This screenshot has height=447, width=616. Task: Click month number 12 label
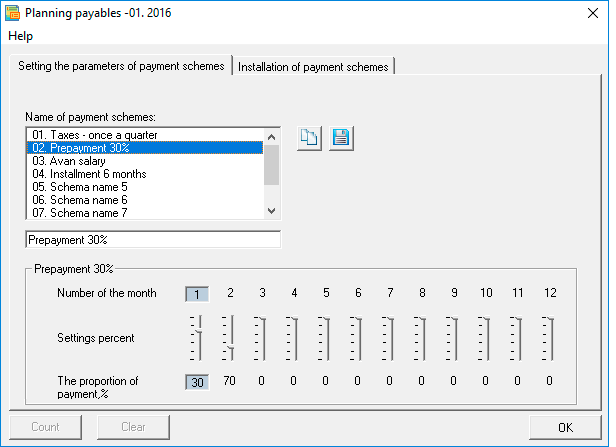[x=550, y=293]
